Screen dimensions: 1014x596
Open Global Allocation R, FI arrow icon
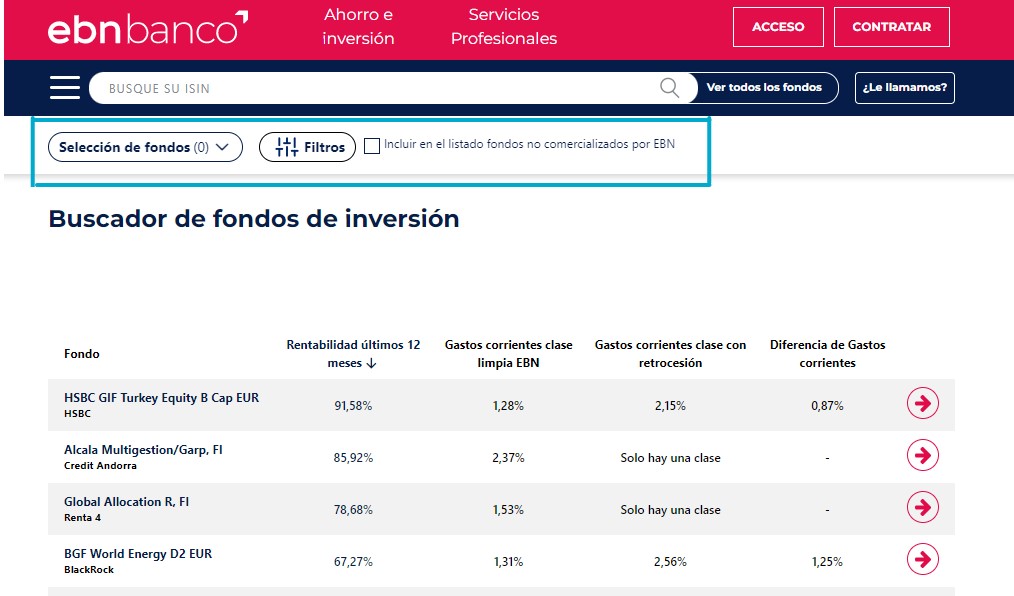(922, 507)
